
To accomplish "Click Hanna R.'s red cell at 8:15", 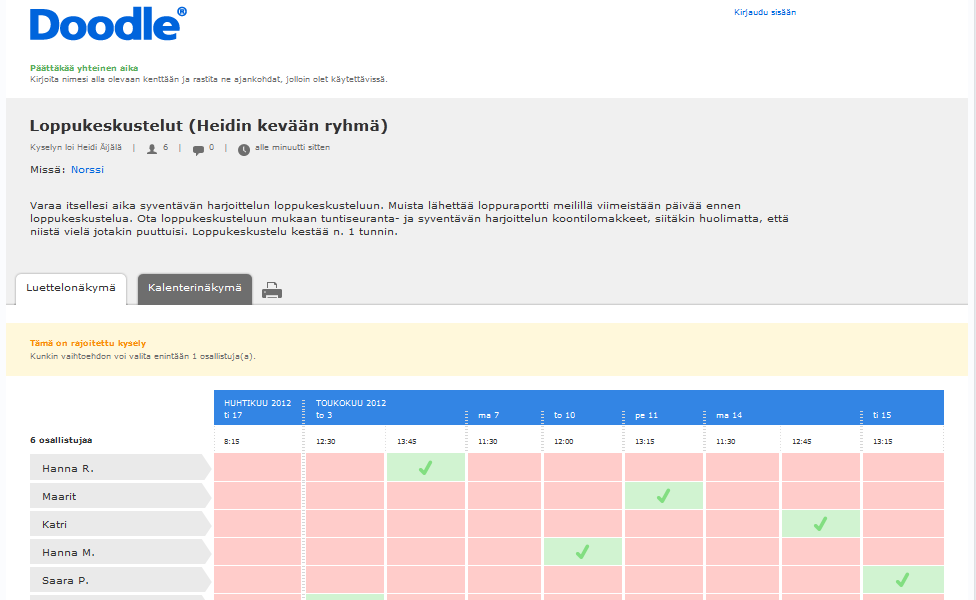I will coord(258,467).
